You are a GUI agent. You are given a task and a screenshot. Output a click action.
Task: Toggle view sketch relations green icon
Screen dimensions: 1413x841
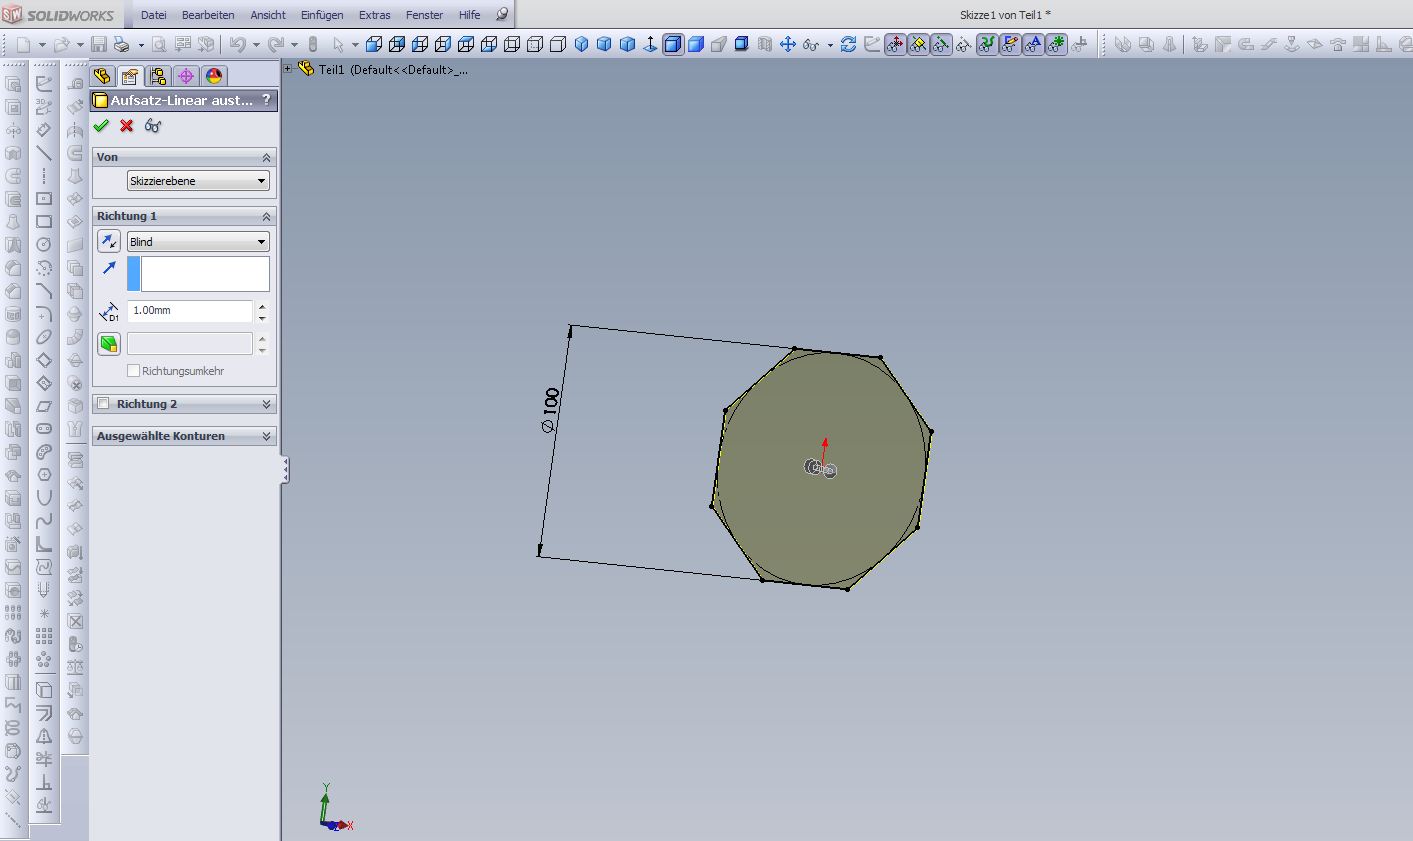click(987, 44)
